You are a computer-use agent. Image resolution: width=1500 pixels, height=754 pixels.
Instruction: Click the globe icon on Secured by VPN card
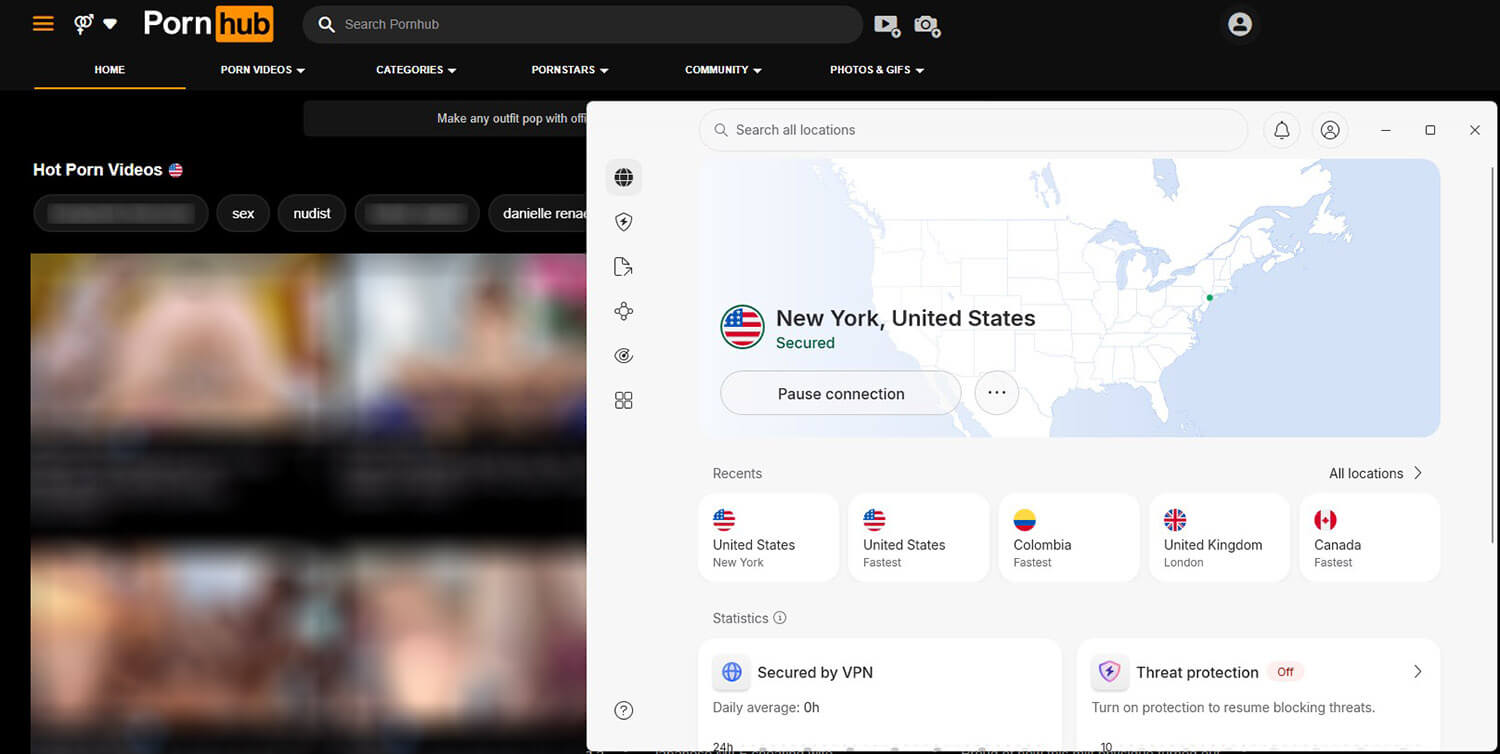tap(732, 672)
